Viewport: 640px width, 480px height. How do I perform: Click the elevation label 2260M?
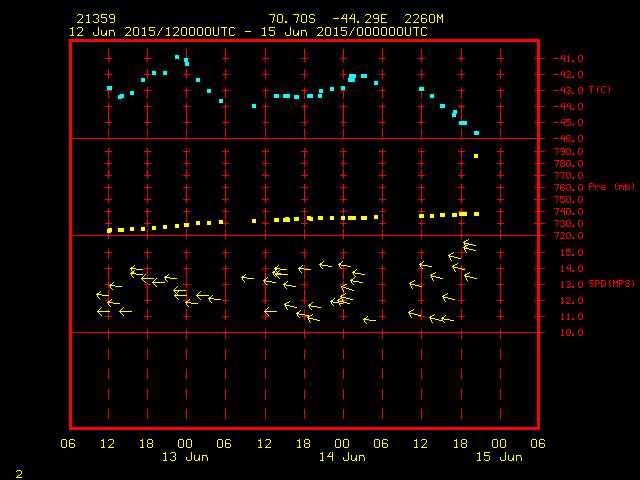(424, 19)
